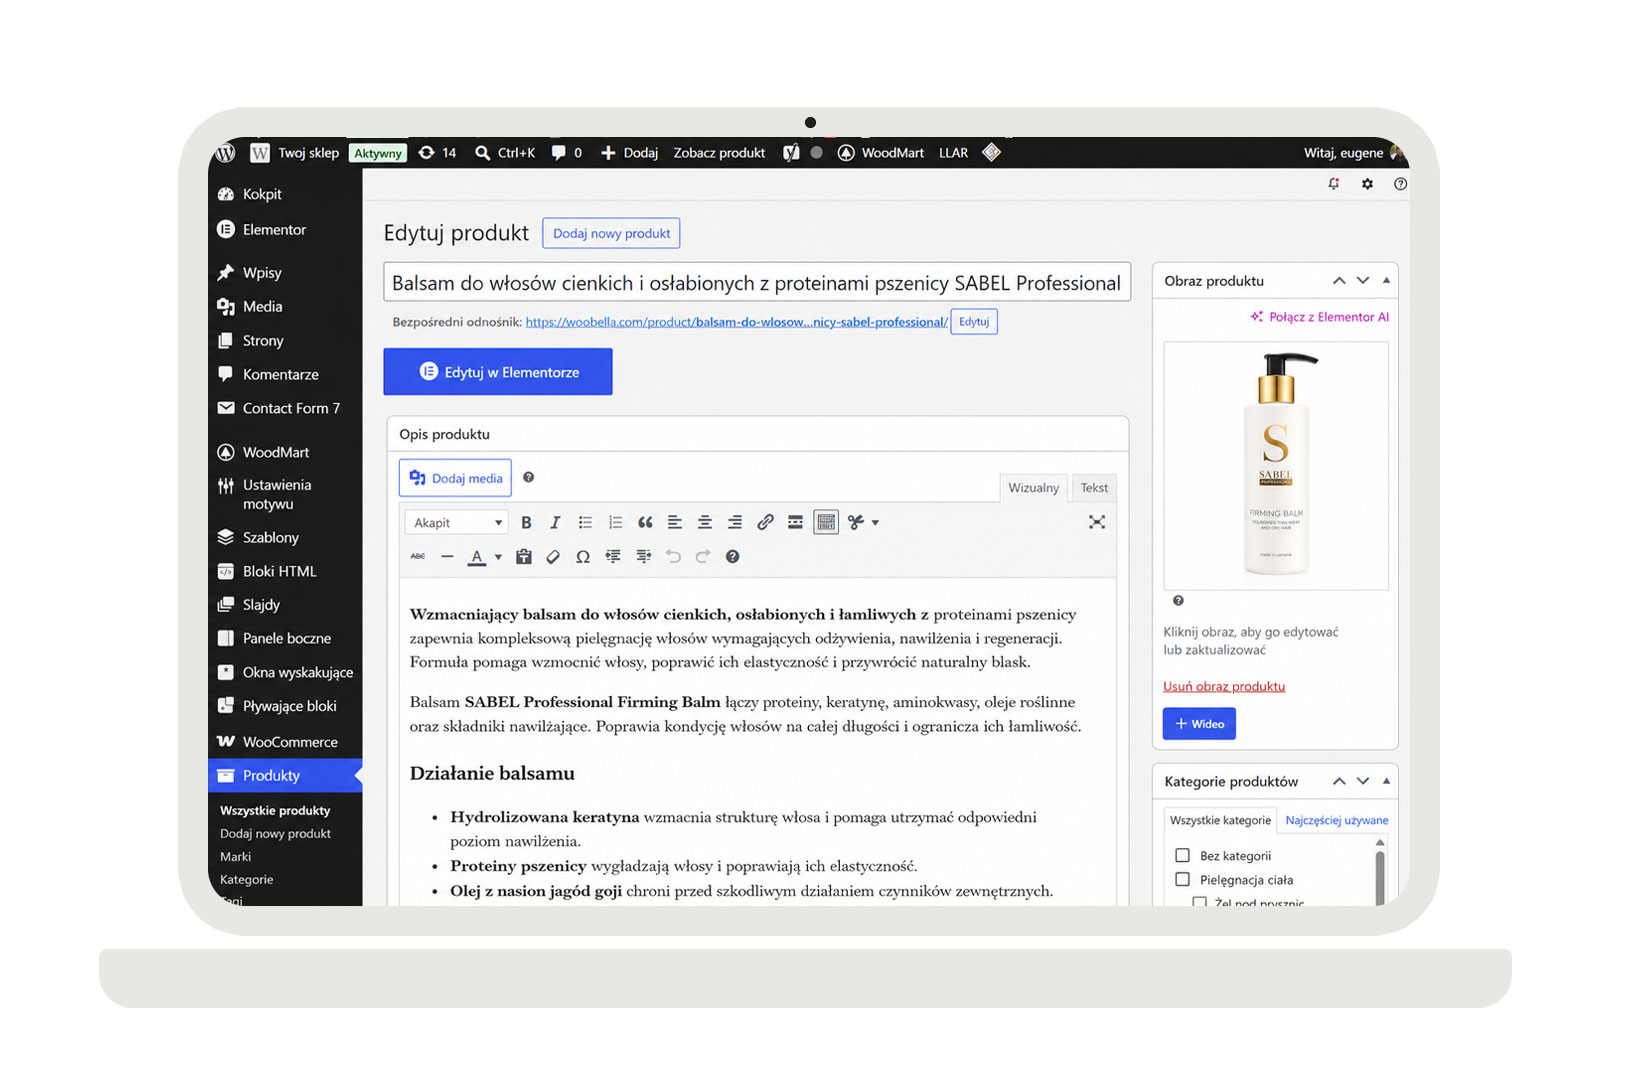Switch to the Wizualny editor tab
The width and height of the screenshot is (1640, 1080).
click(1033, 488)
